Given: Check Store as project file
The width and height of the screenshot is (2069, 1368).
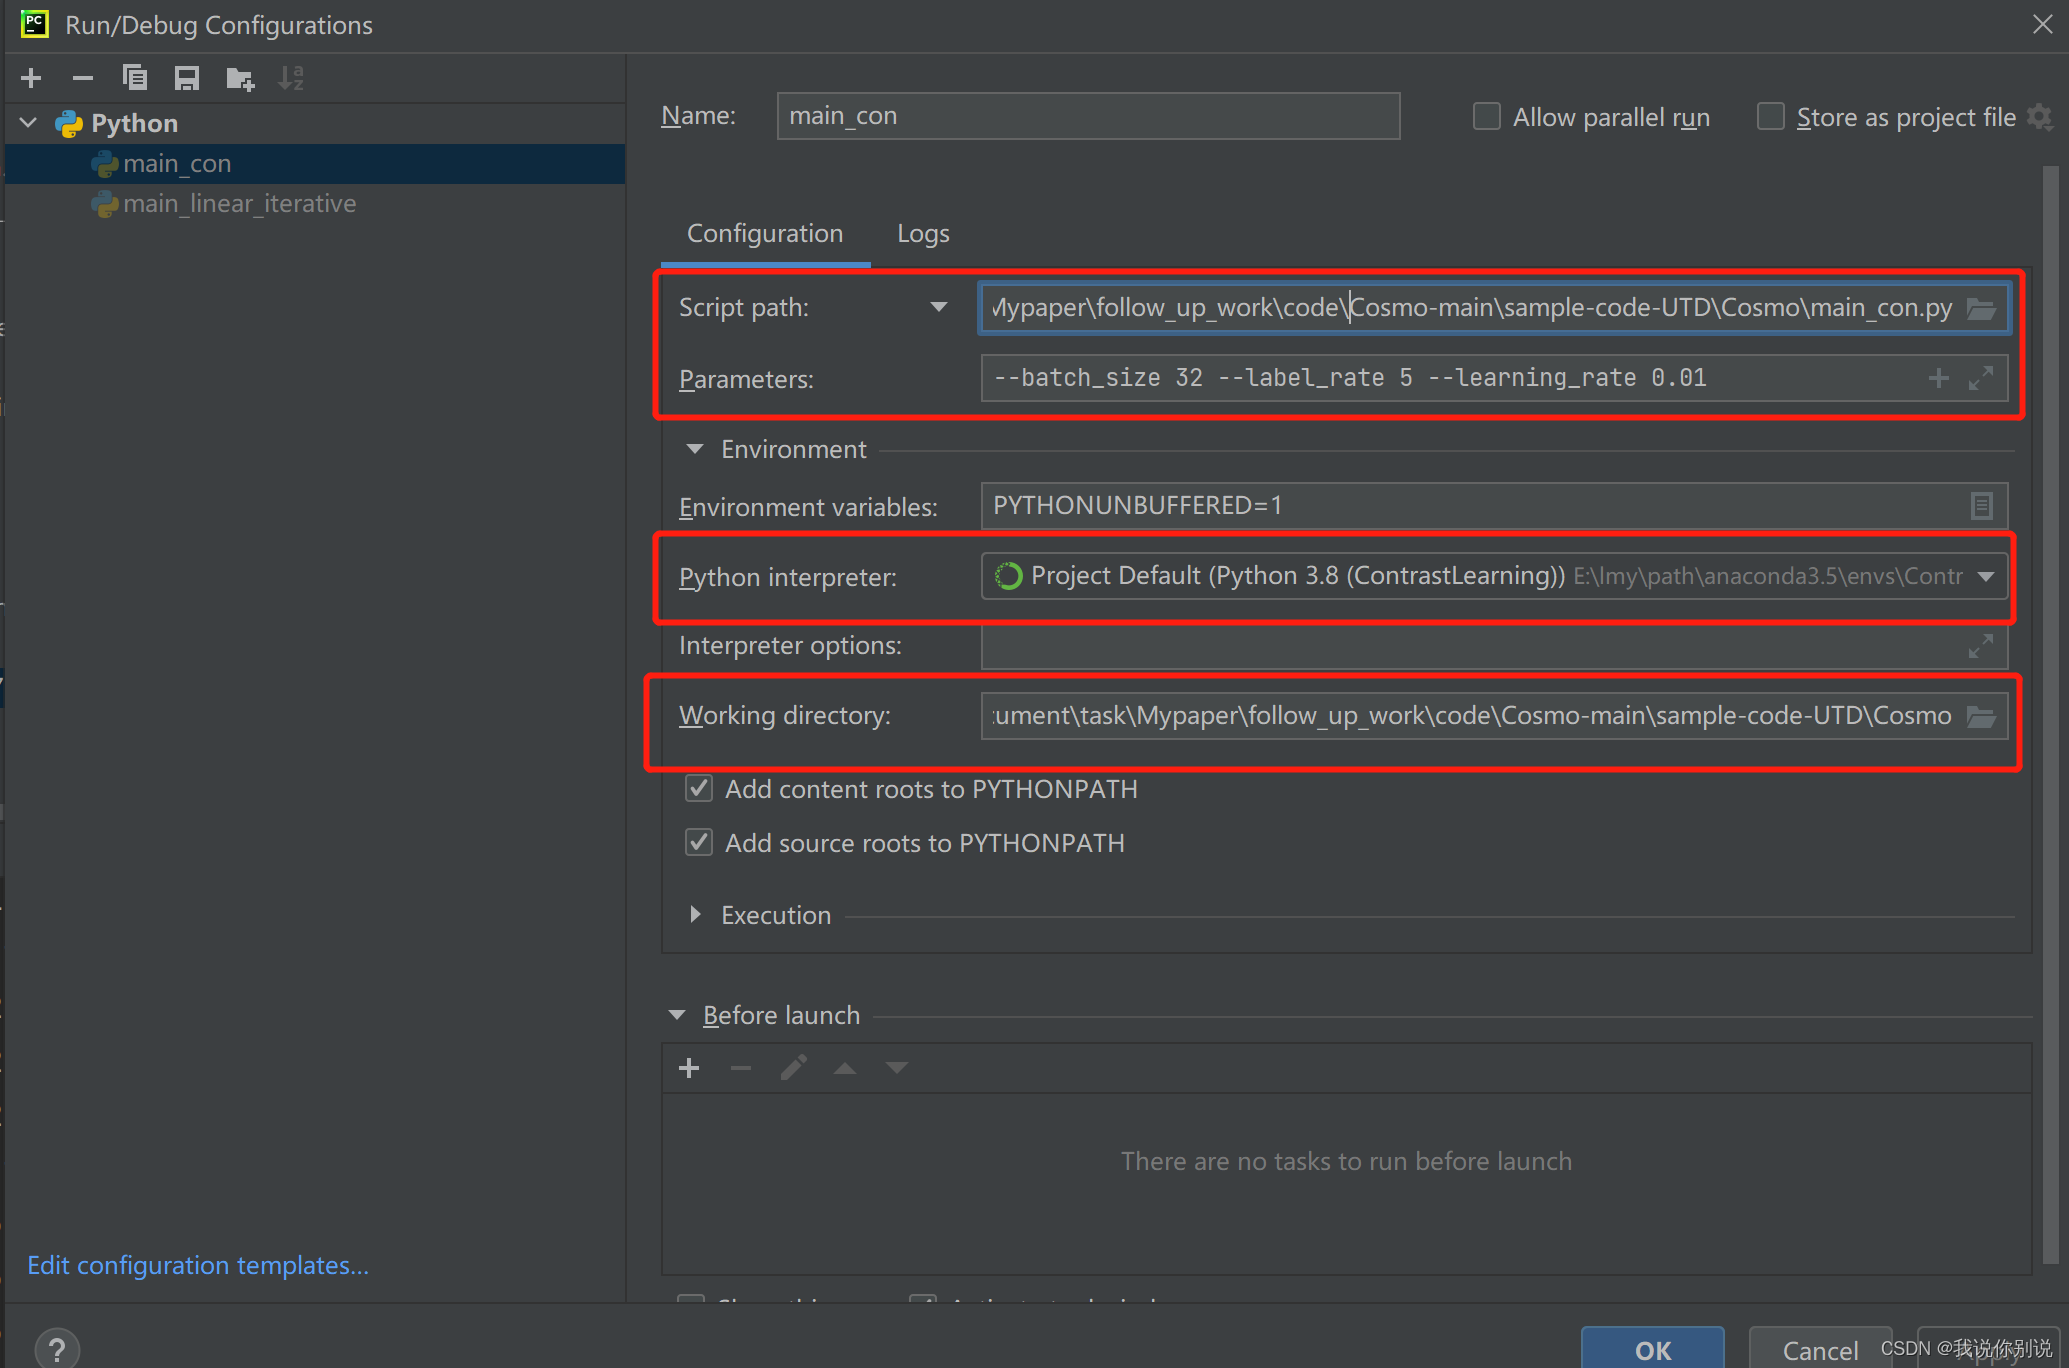Looking at the screenshot, I should point(1771,117).
